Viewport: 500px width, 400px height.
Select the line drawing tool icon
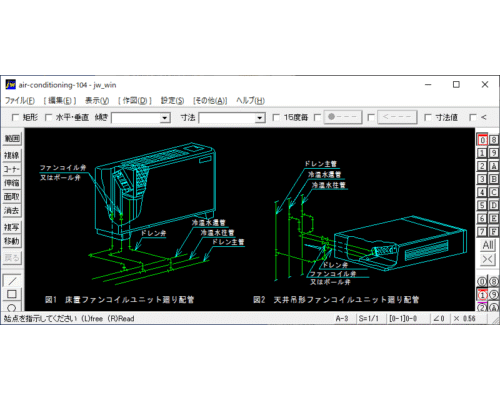pos(12,281)
